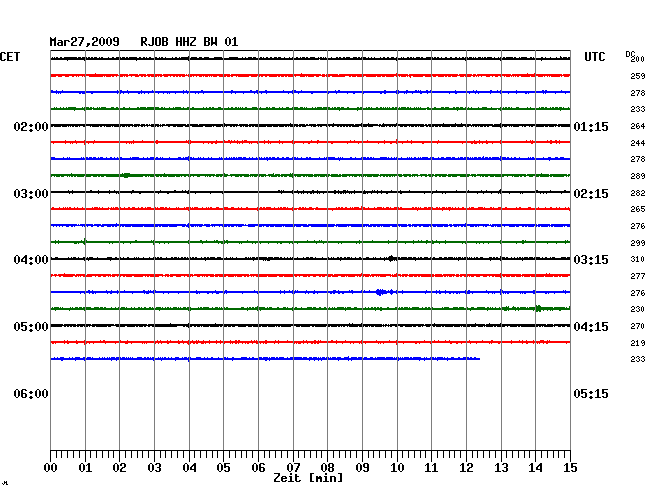Select the 06:00 CET time label

pyautogui.click(x=31, y=393)
